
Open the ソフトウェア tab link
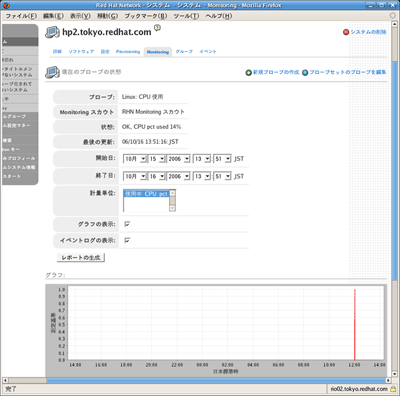pyautogui.click(x=81, y=52)
